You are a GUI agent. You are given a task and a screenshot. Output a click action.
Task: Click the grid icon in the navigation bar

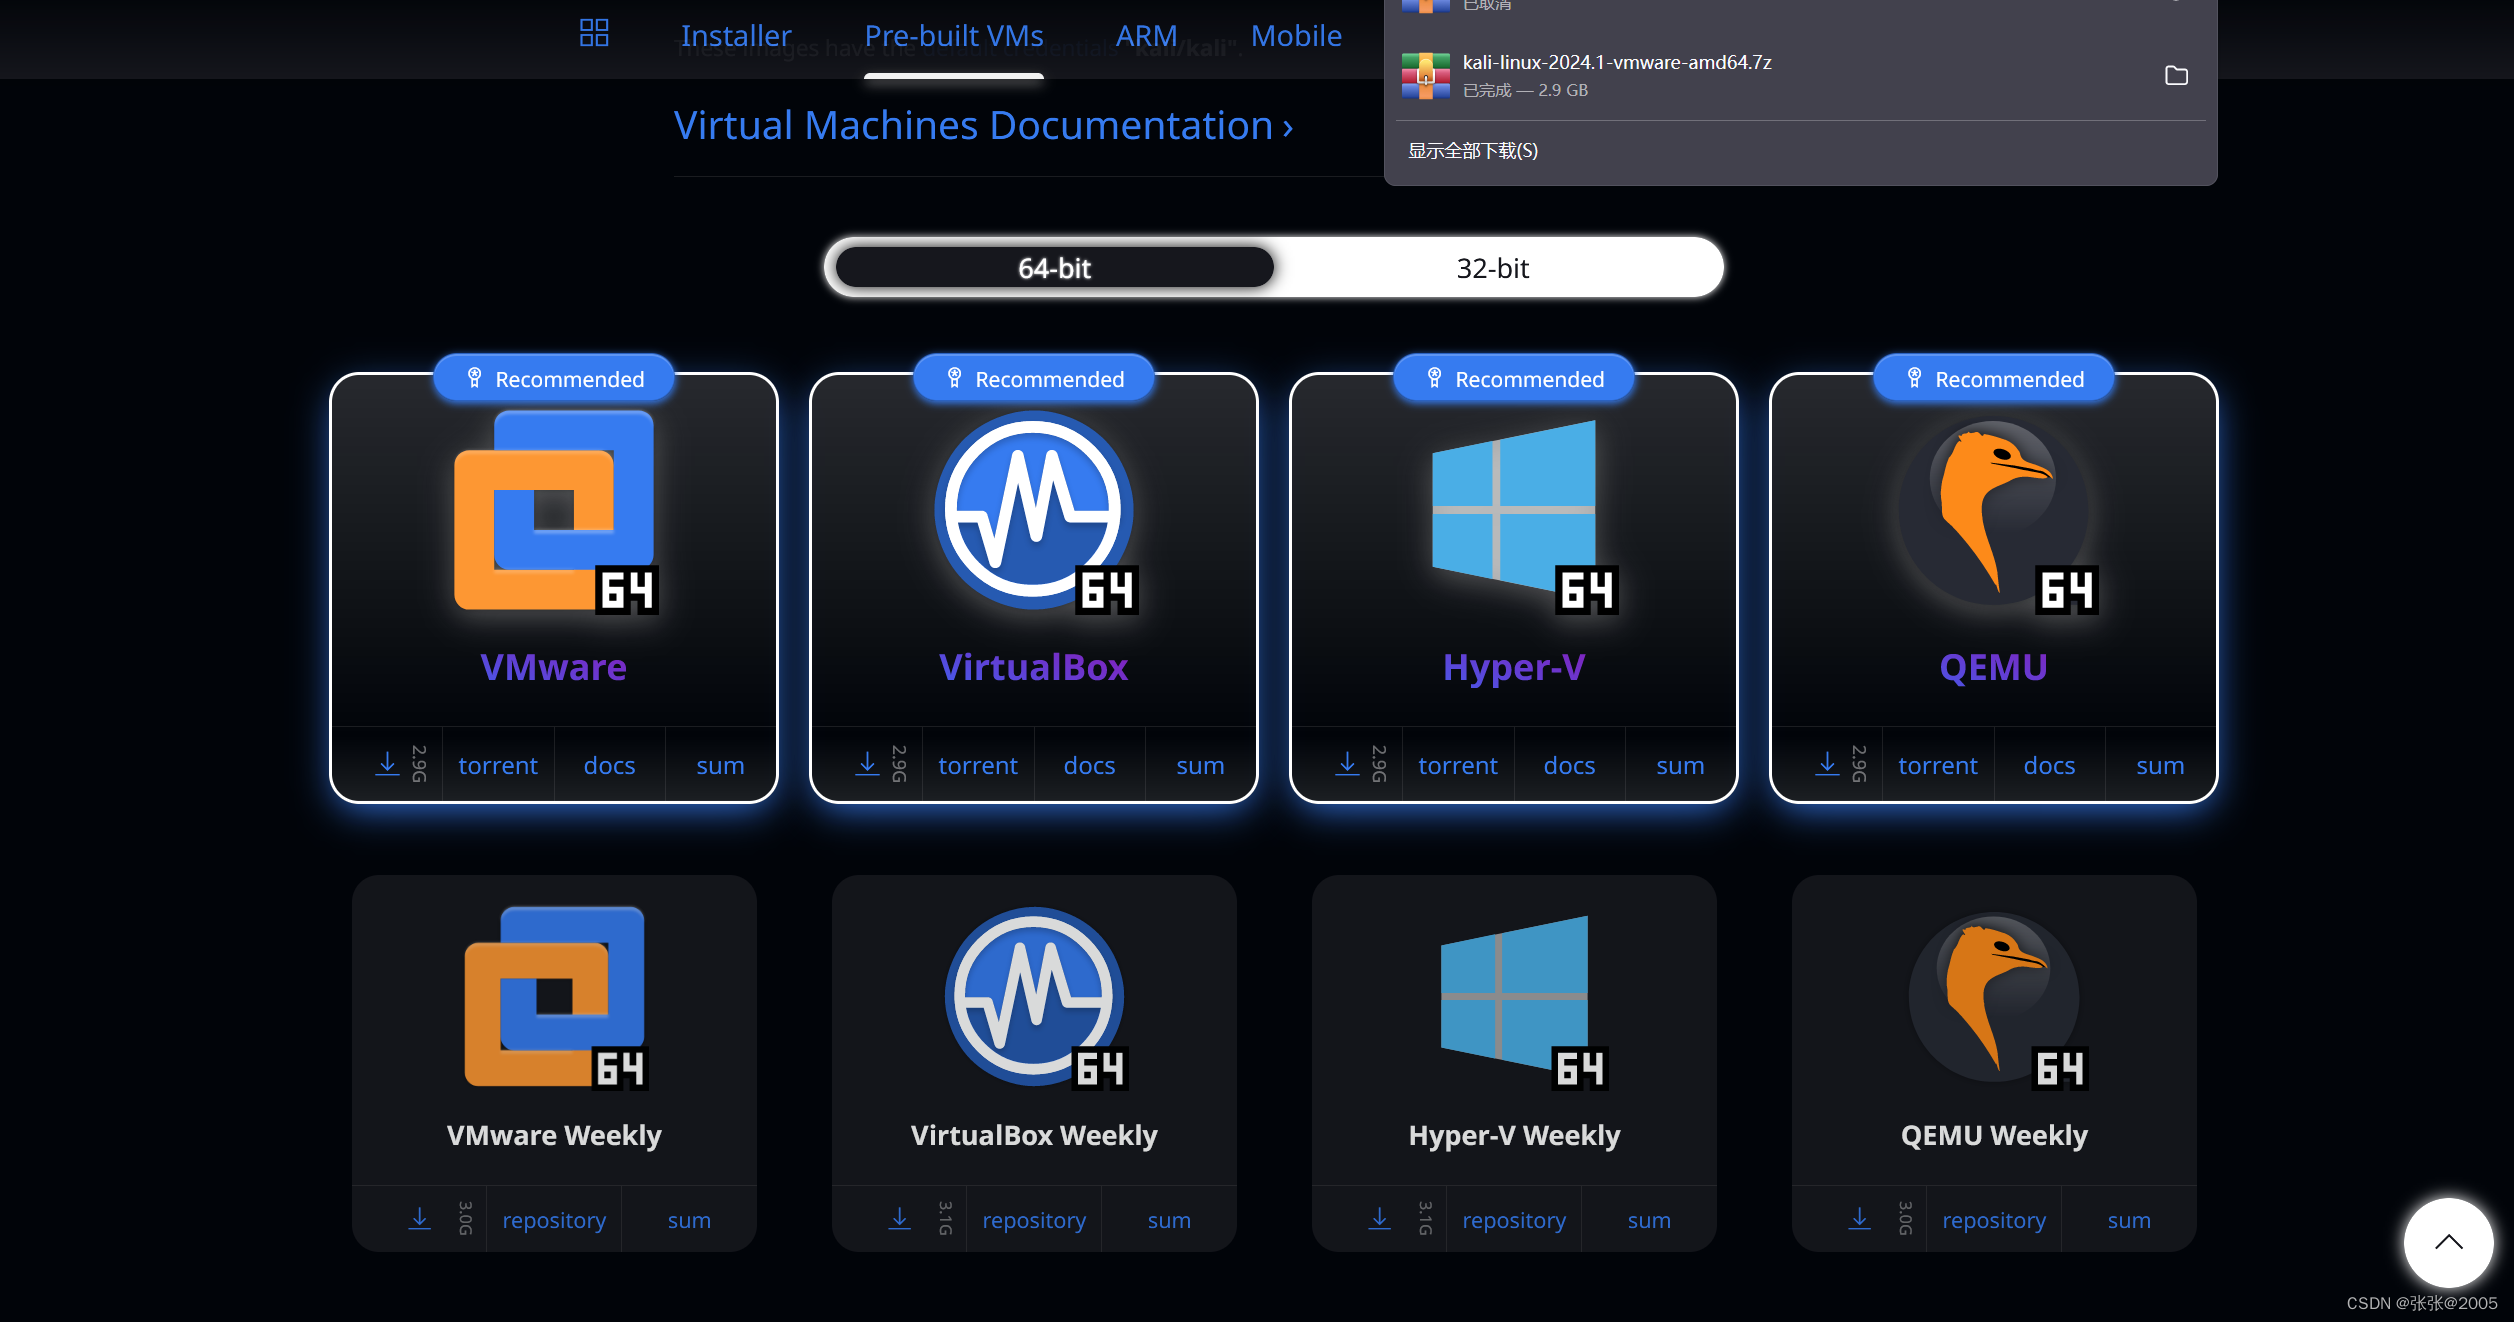pyautogui.click(x=594, y=34)
